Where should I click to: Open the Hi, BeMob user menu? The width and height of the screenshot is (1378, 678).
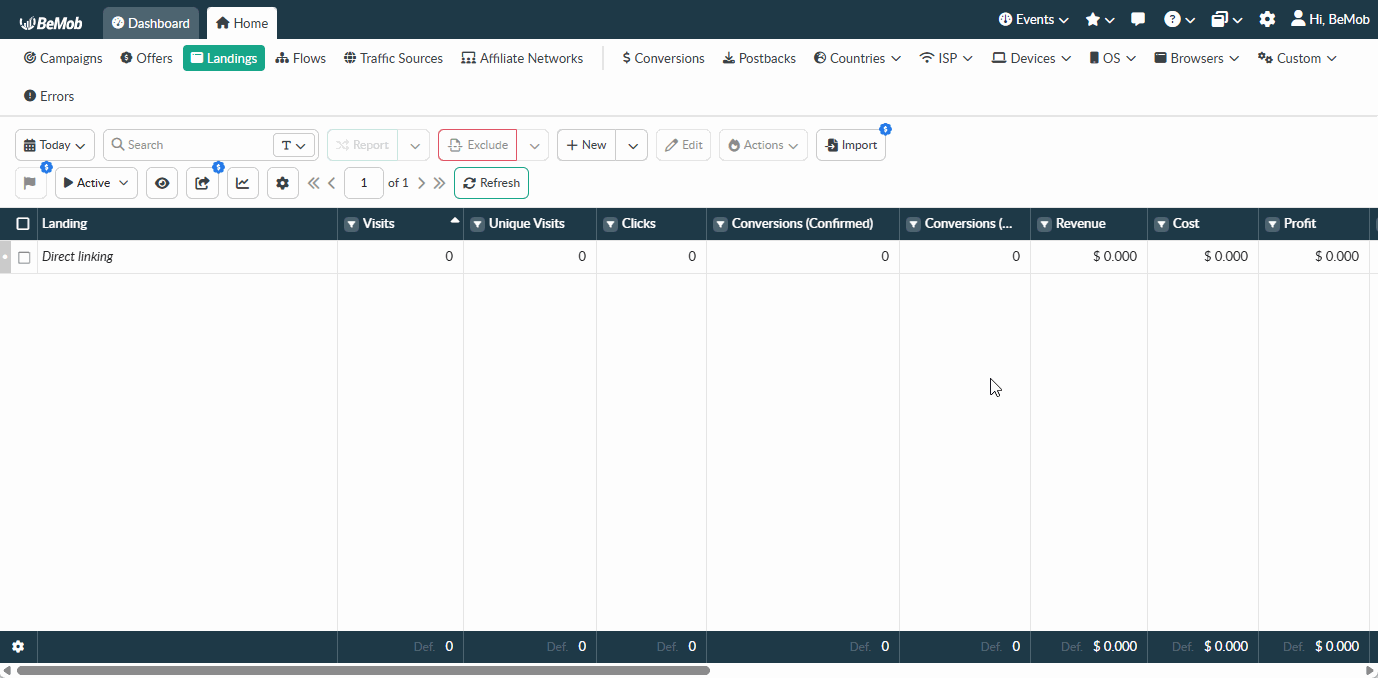pyautogui.click(x=1330, y=20)
